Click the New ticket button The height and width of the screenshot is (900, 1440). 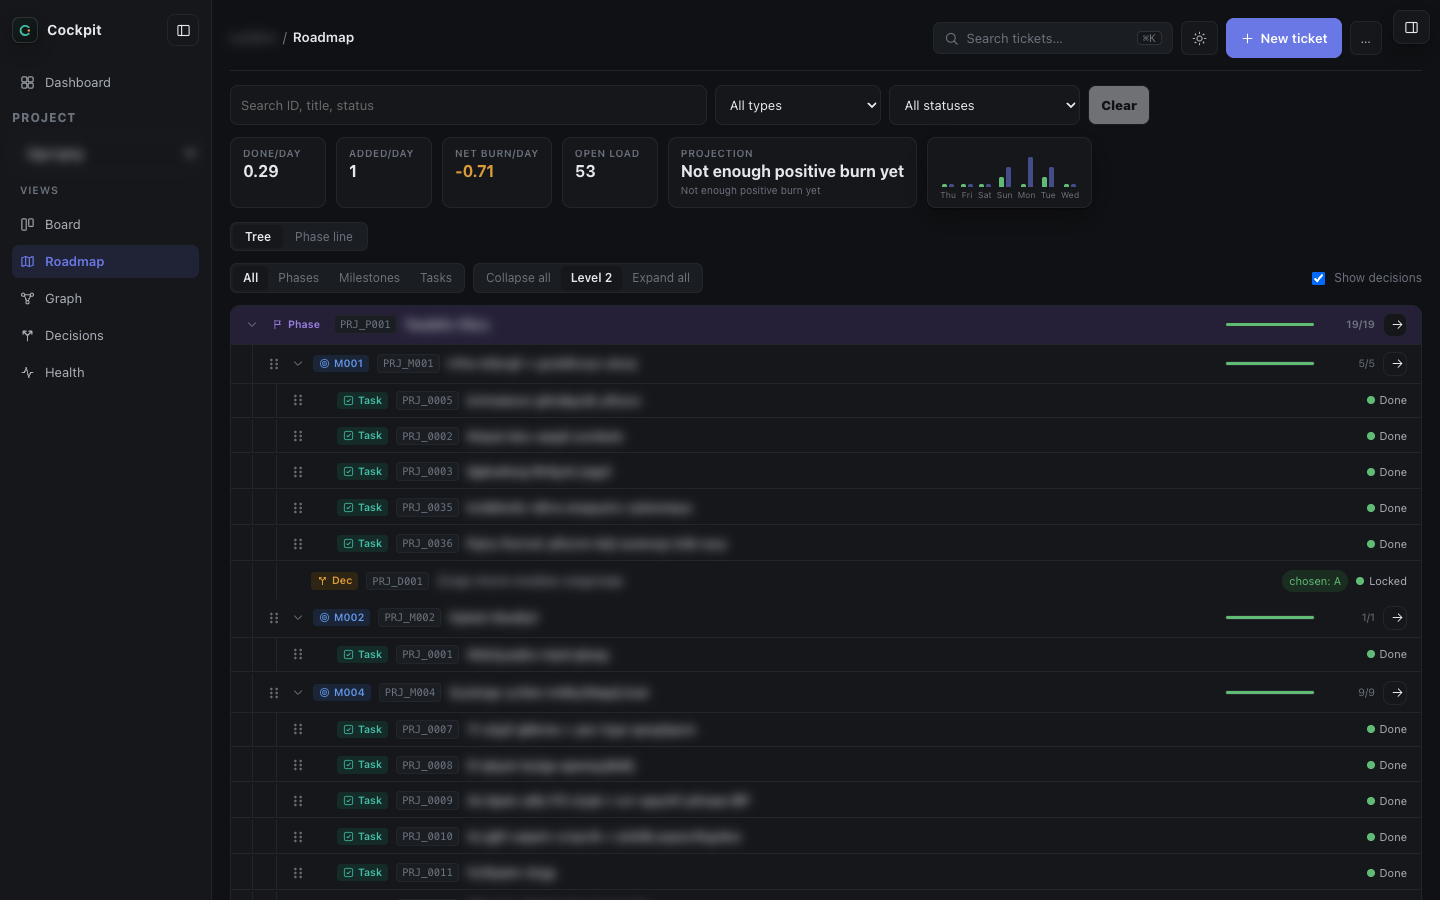tap(1284, 38)
